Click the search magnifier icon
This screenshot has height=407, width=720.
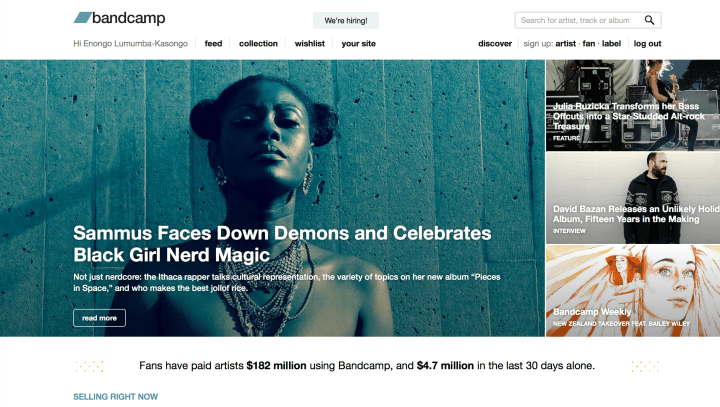649,20
